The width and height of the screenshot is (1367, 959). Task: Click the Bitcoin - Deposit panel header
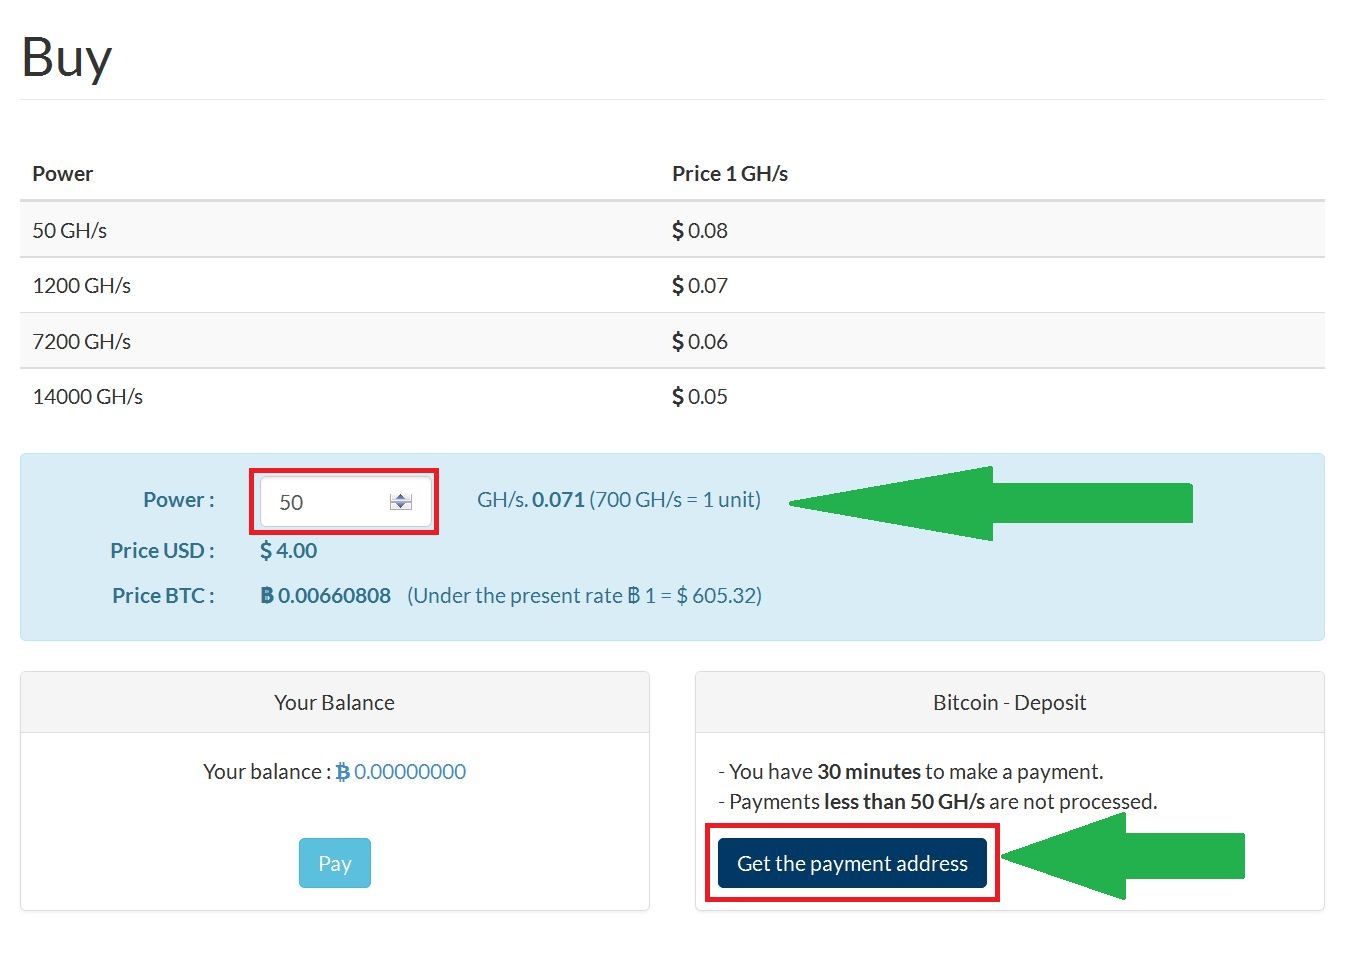point(1010,702)
